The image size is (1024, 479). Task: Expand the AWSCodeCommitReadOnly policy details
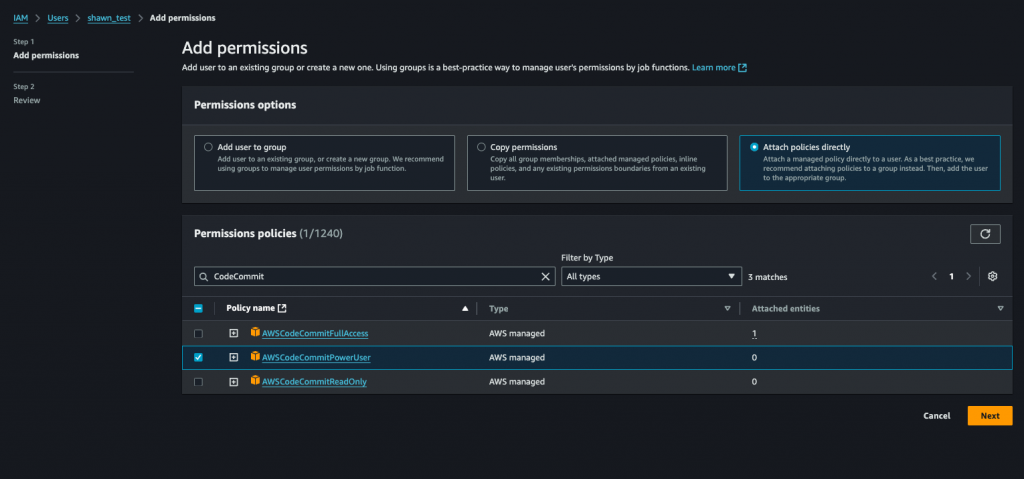tap(234, 382)
